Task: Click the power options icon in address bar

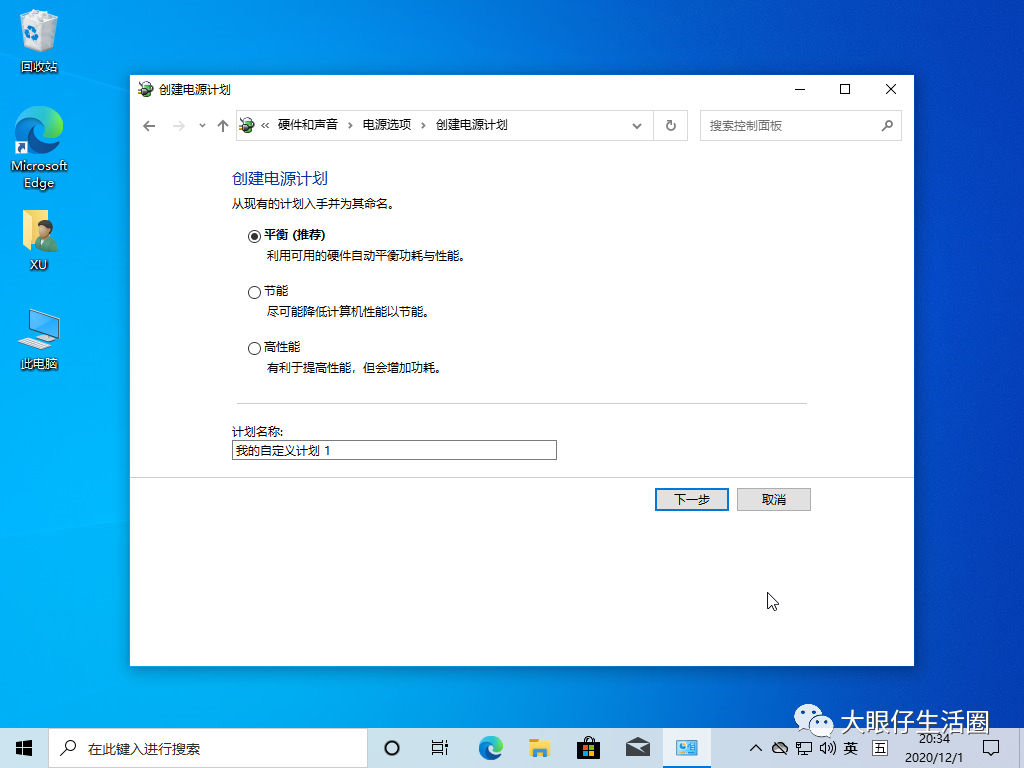Action: 247,125
